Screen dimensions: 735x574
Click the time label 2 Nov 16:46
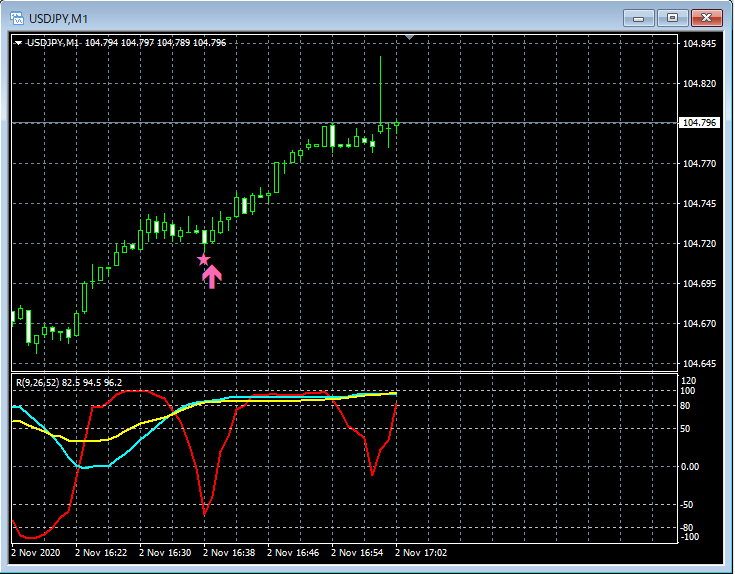click(x=293, y=552)
